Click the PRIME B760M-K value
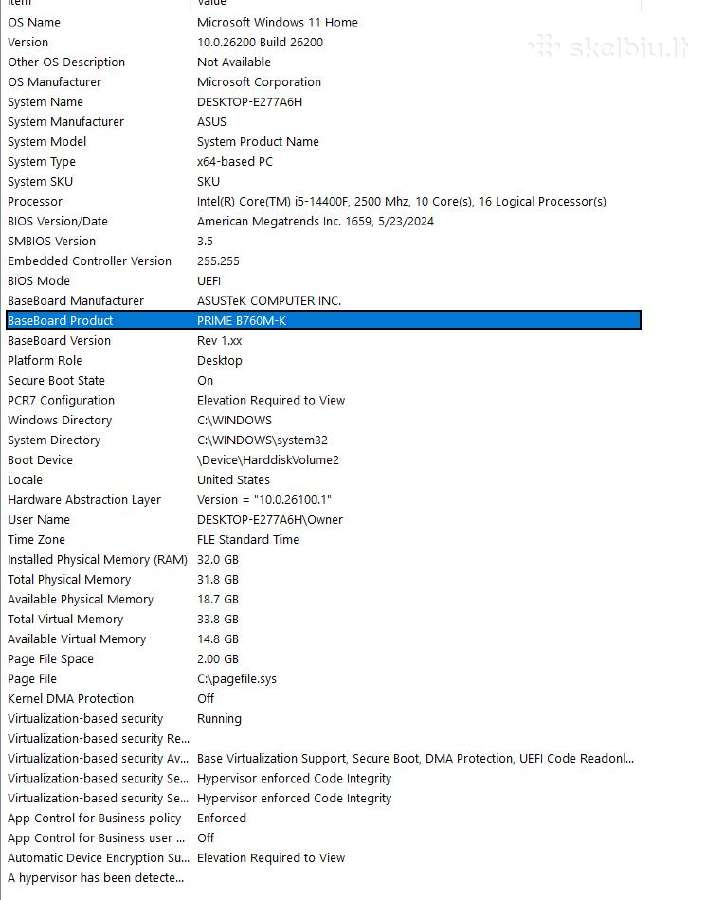The height and width of the screenshot is (900, 724). (241, 320)
